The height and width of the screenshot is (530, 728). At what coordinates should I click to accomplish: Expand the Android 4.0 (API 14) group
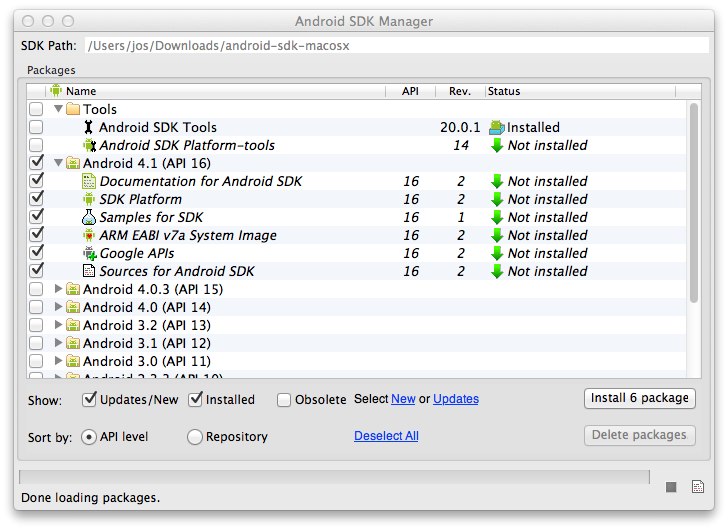point(58,307)
